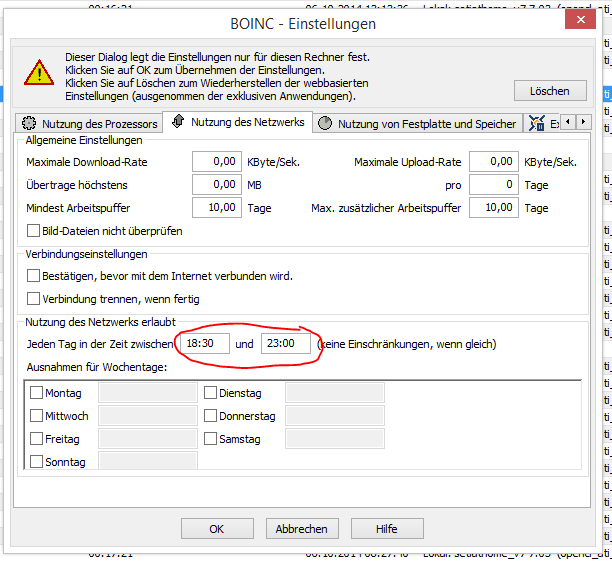The image size is (612, 561).
Task: Click the 'Nutzung des Netzwerks erlaubt' group title
Action: 101,322
